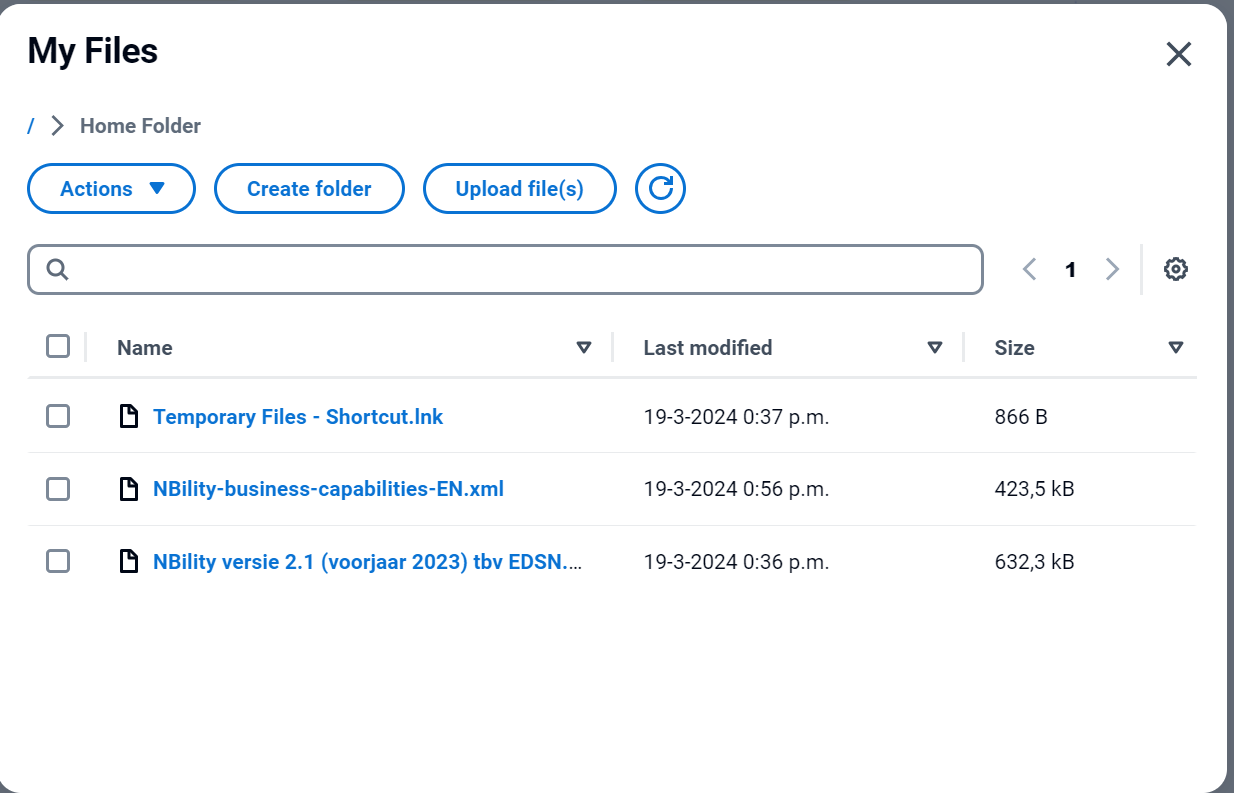The width and height of the screenshot is (1234, 793).
Task: Open the sort dropdown on the Name column
Action: coord(584,347)
